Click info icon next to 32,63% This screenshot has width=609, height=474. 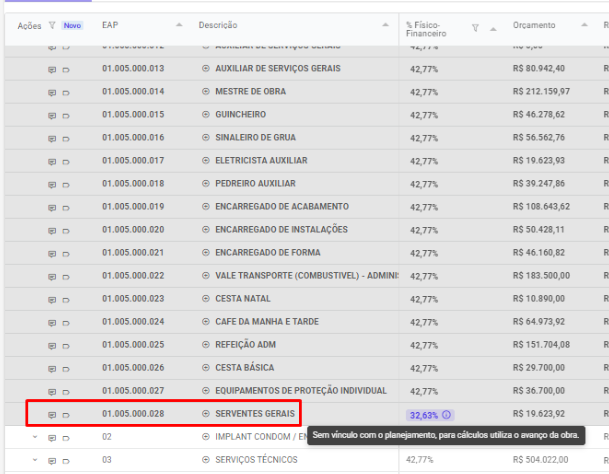point(447,415)
